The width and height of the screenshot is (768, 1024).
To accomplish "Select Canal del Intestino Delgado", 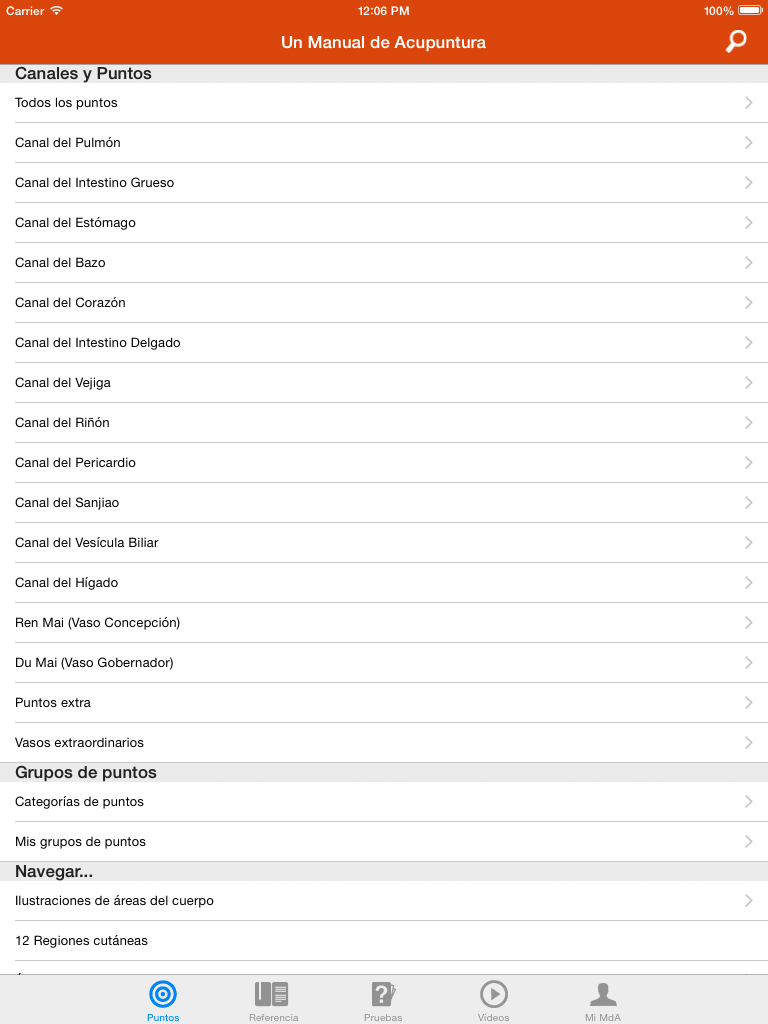I will 384,343.
